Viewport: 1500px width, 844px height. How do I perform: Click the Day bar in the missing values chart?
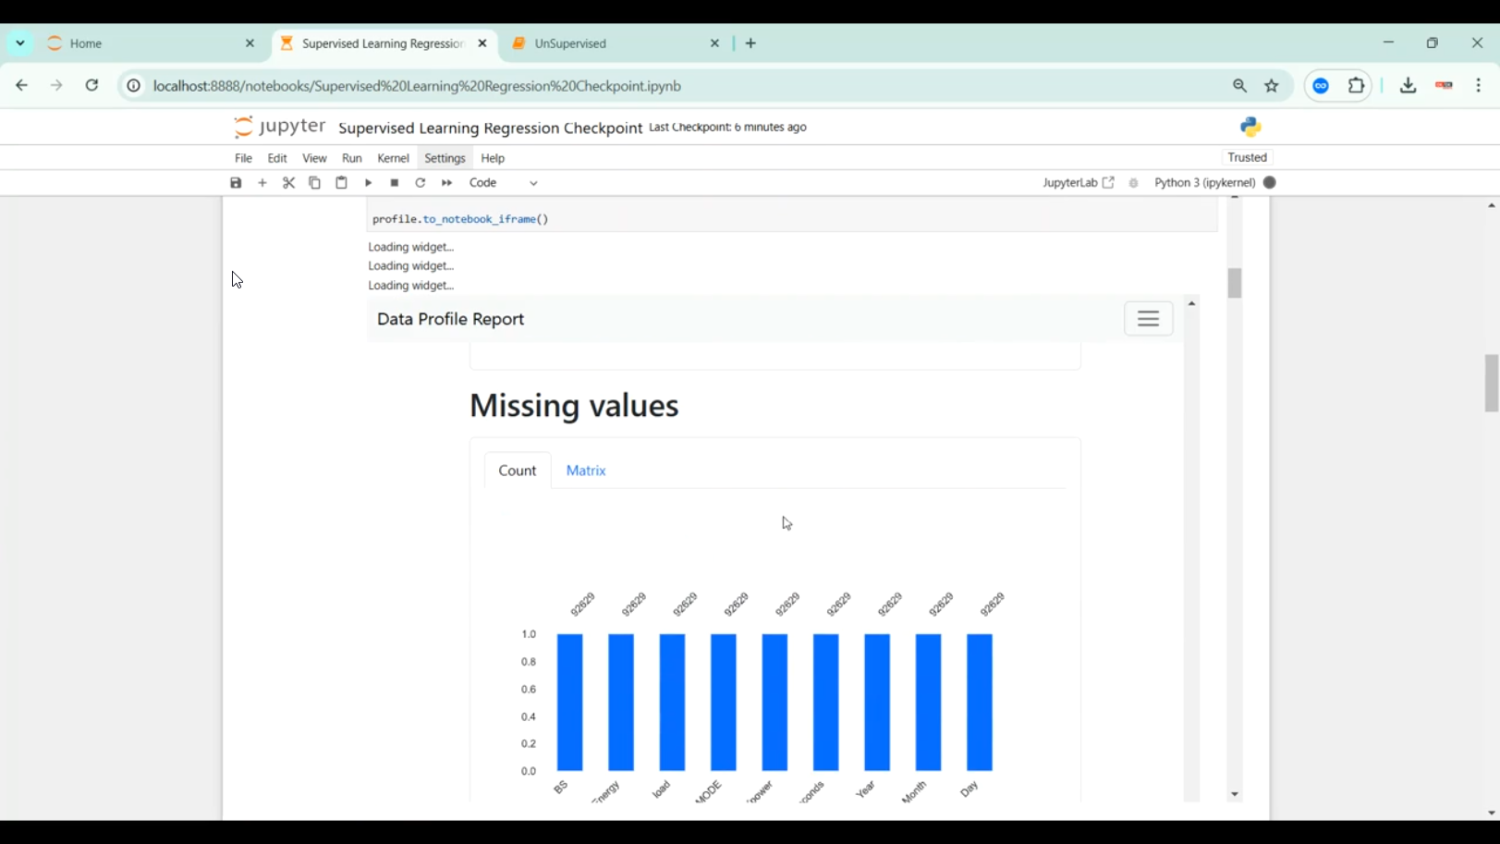coord(980,702)
